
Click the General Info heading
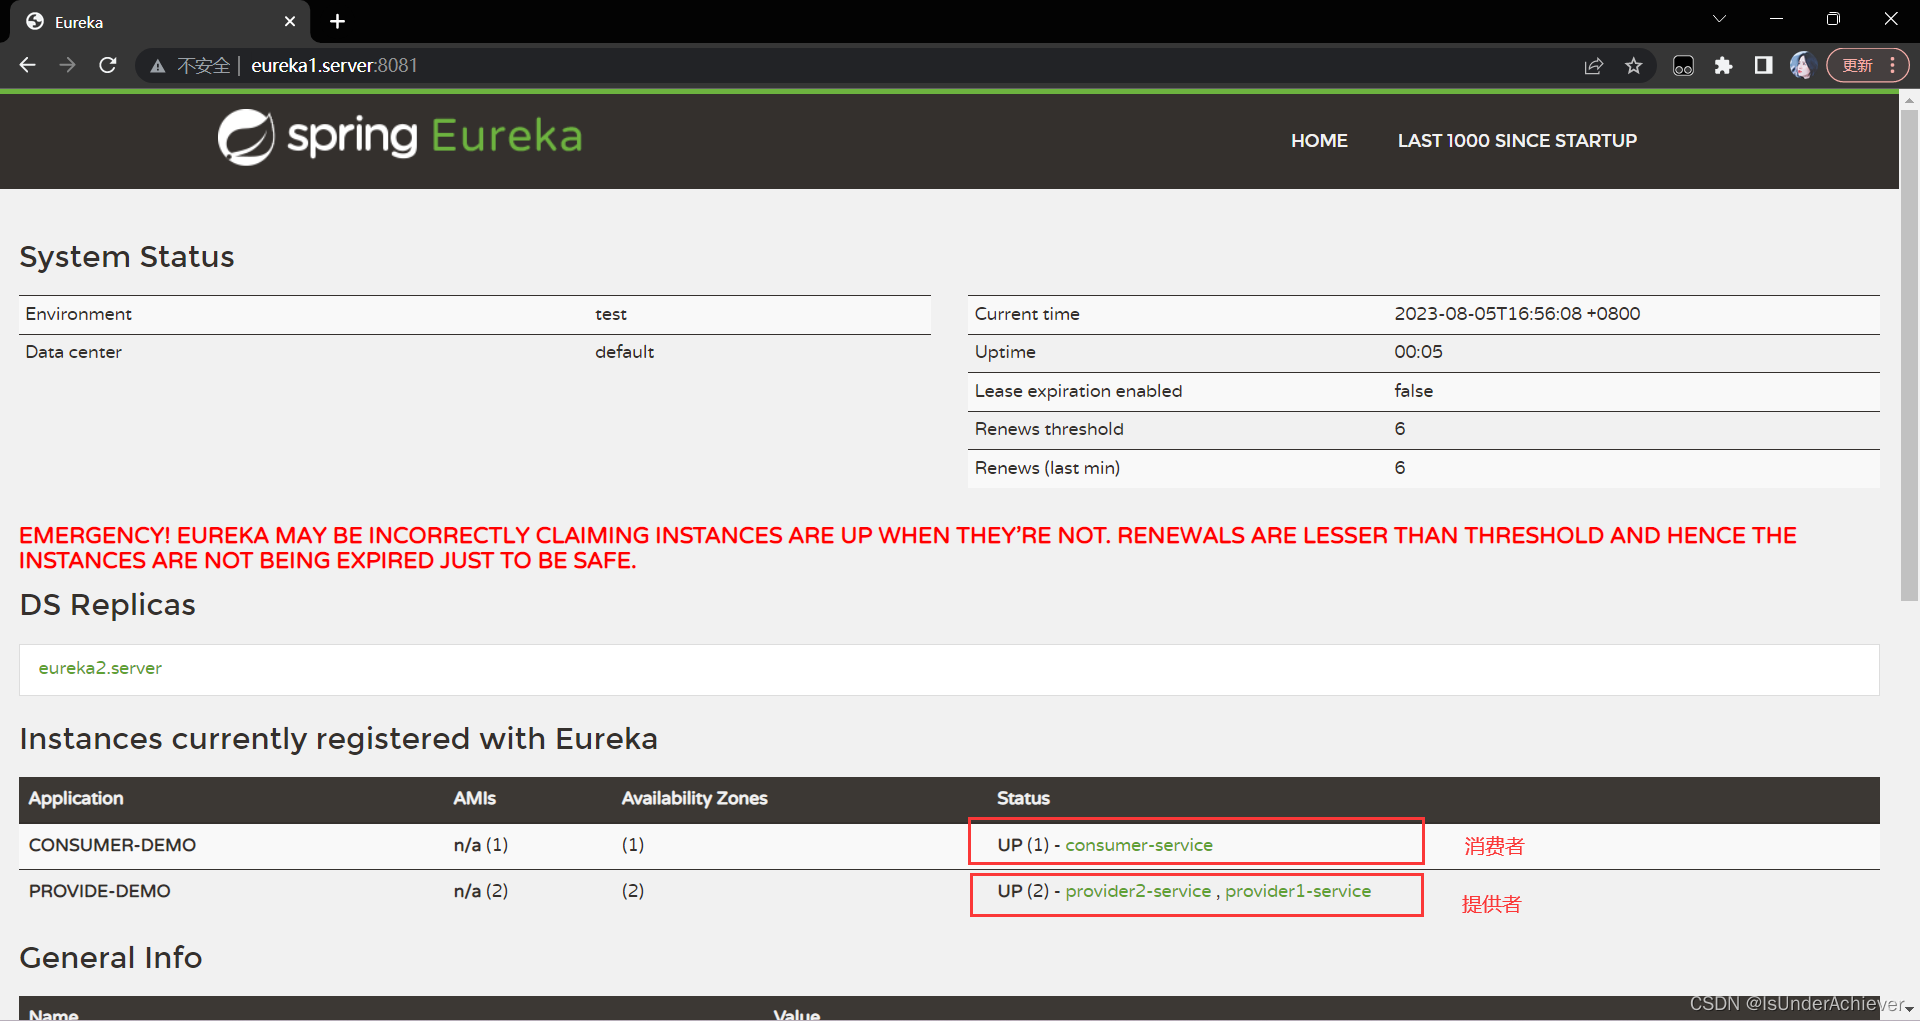111,958
